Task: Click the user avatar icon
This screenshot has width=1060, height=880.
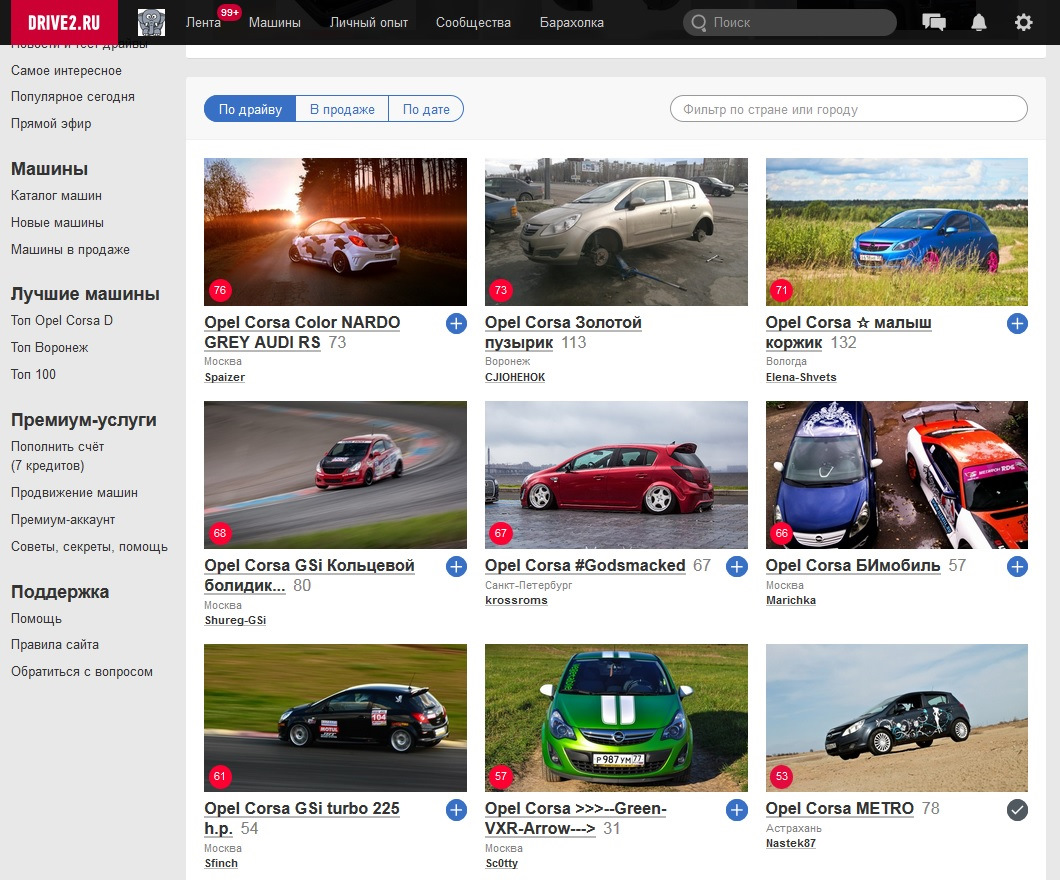Action: coord(151,22)
